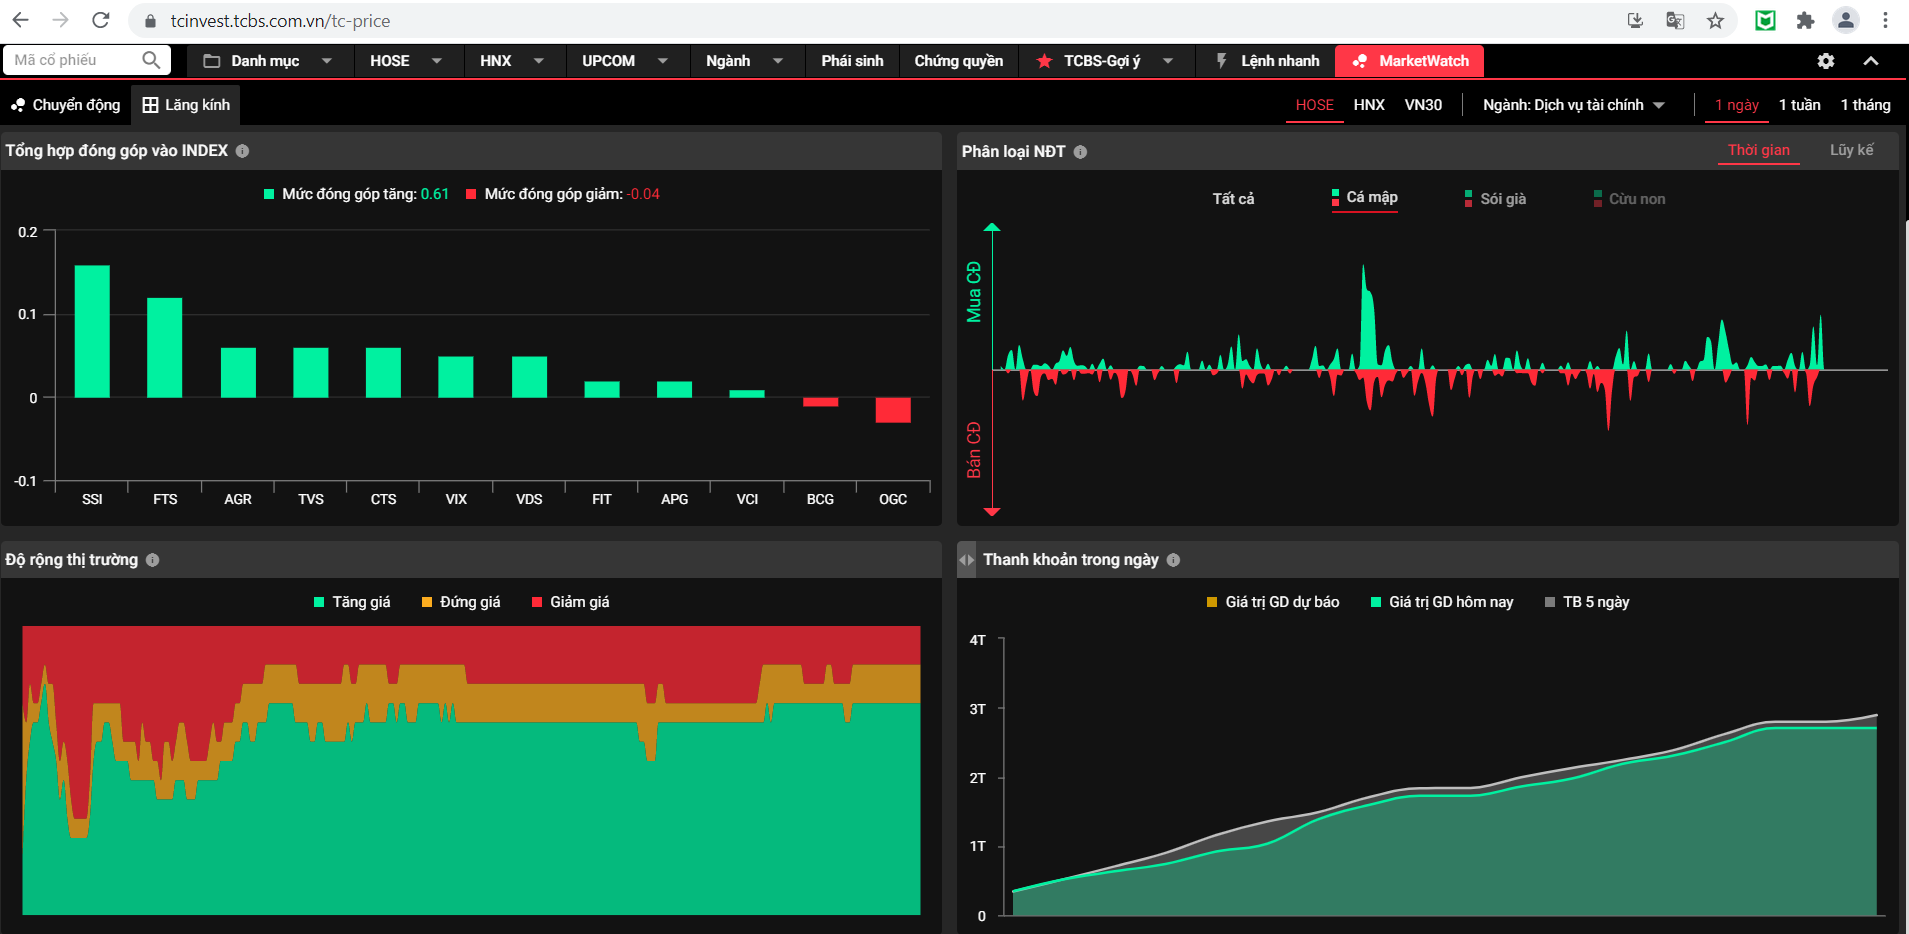The height and width of the screenshot is (934, 1909).
Task: Click the Lệnh nhanh quick order button
Action: 1267,61
